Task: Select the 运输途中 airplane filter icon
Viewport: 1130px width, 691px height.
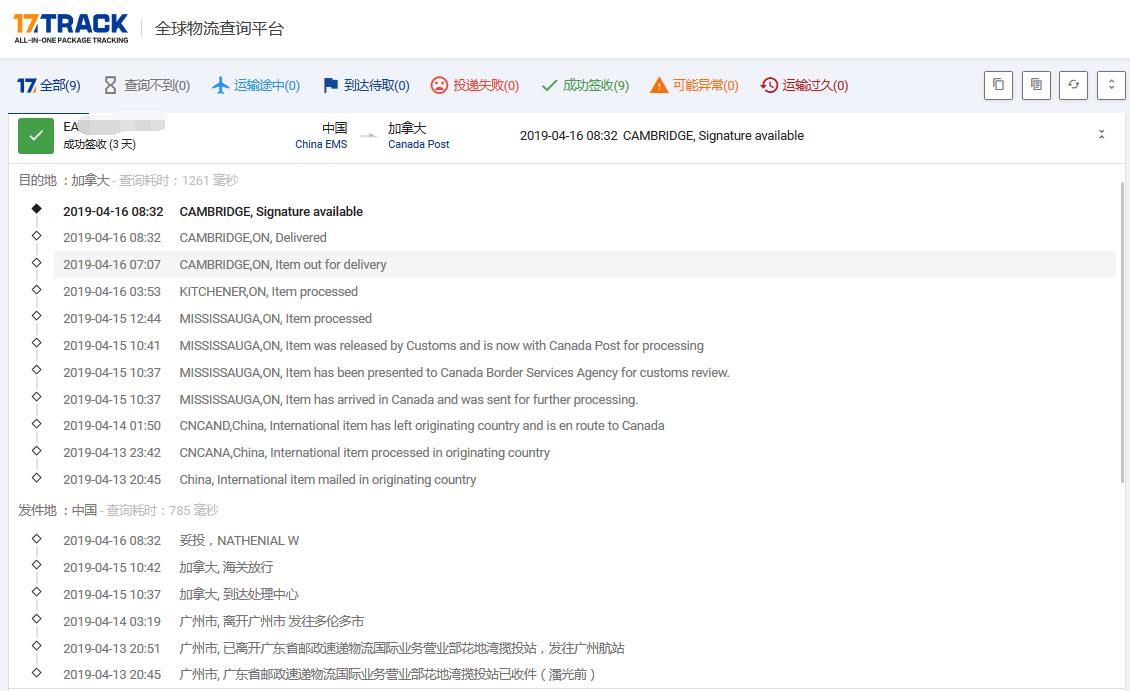Action: 220,85
